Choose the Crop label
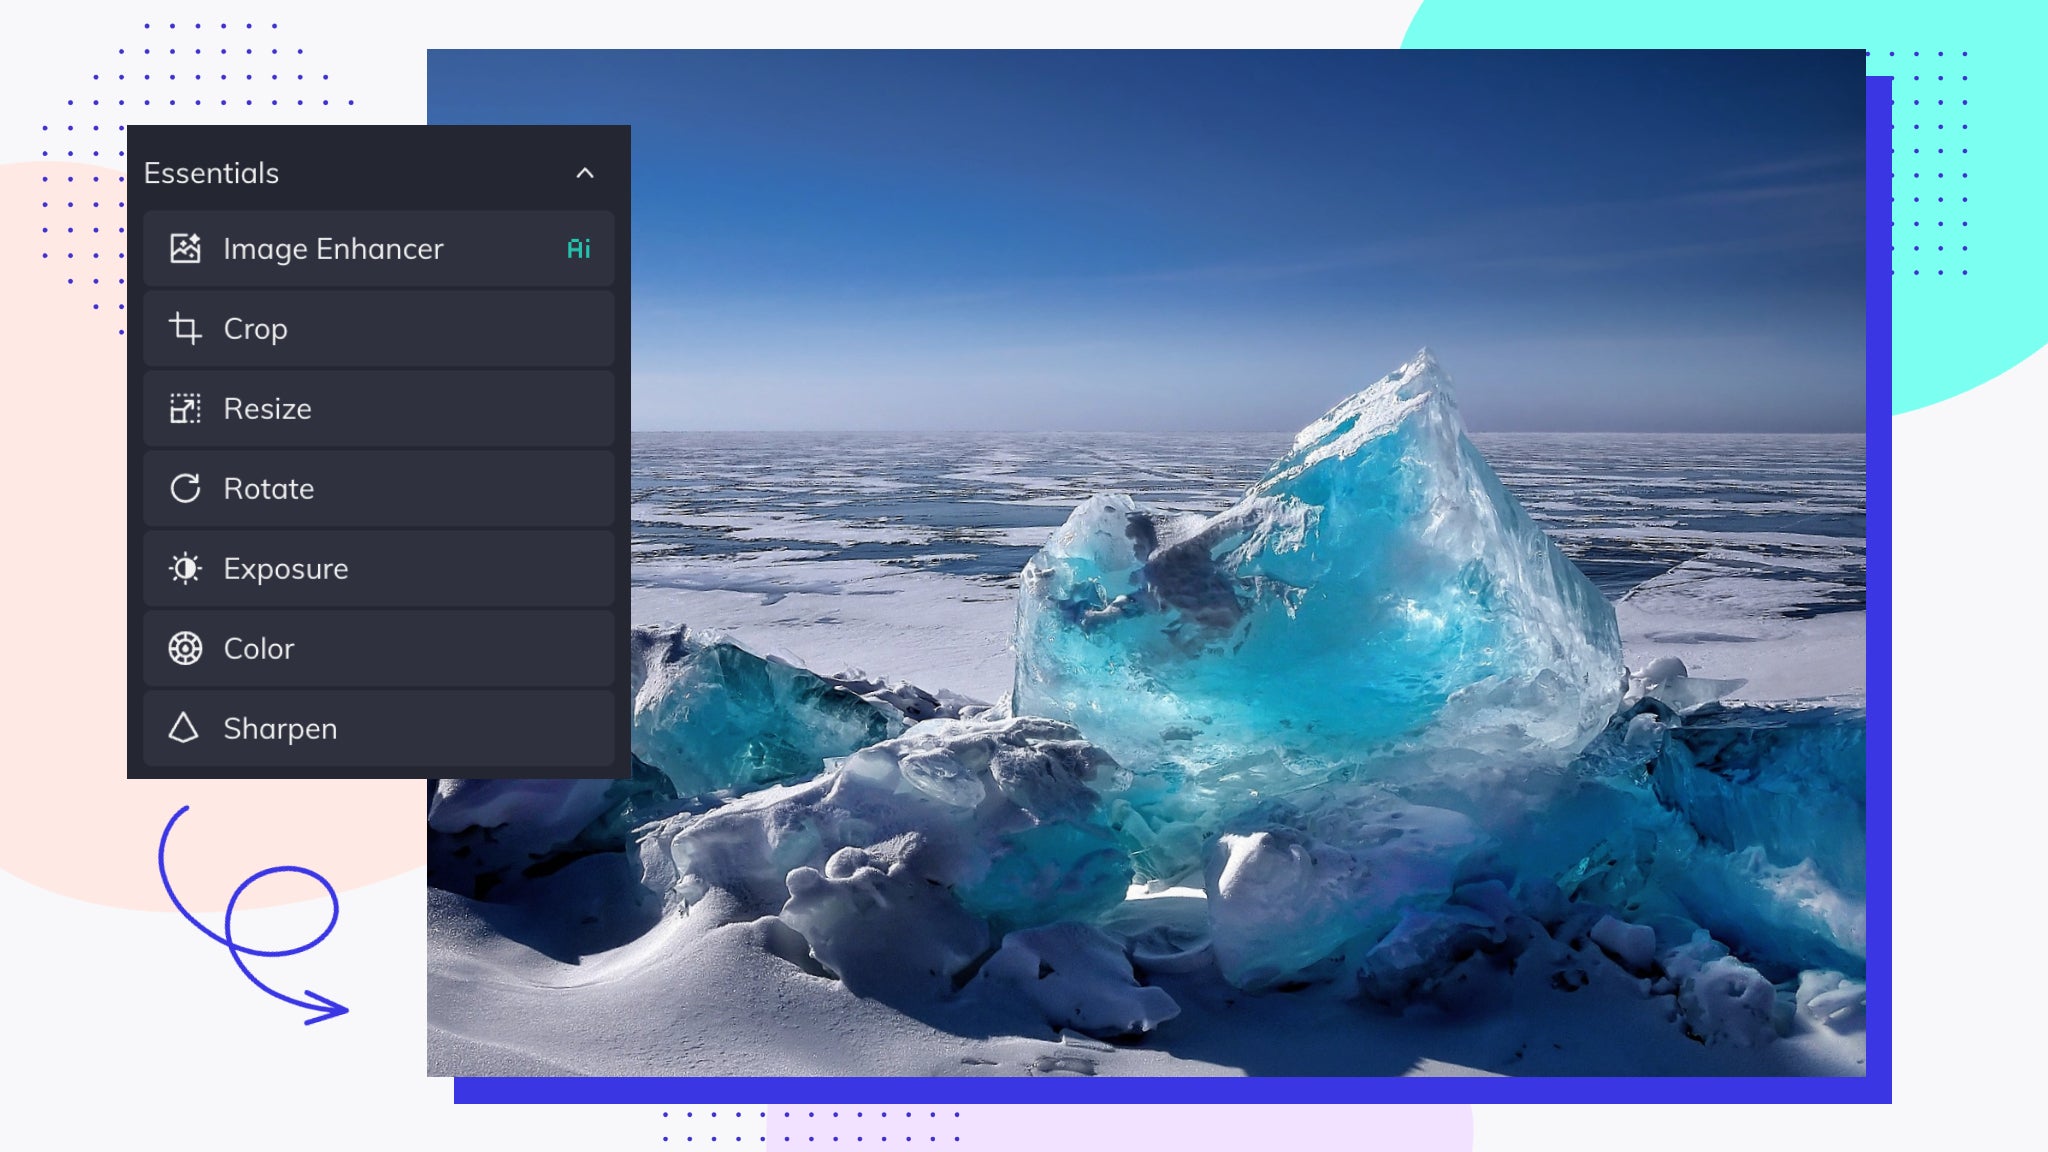Image resolution: width=2048 pixels, height=1152 pixels. coord(255,329)
